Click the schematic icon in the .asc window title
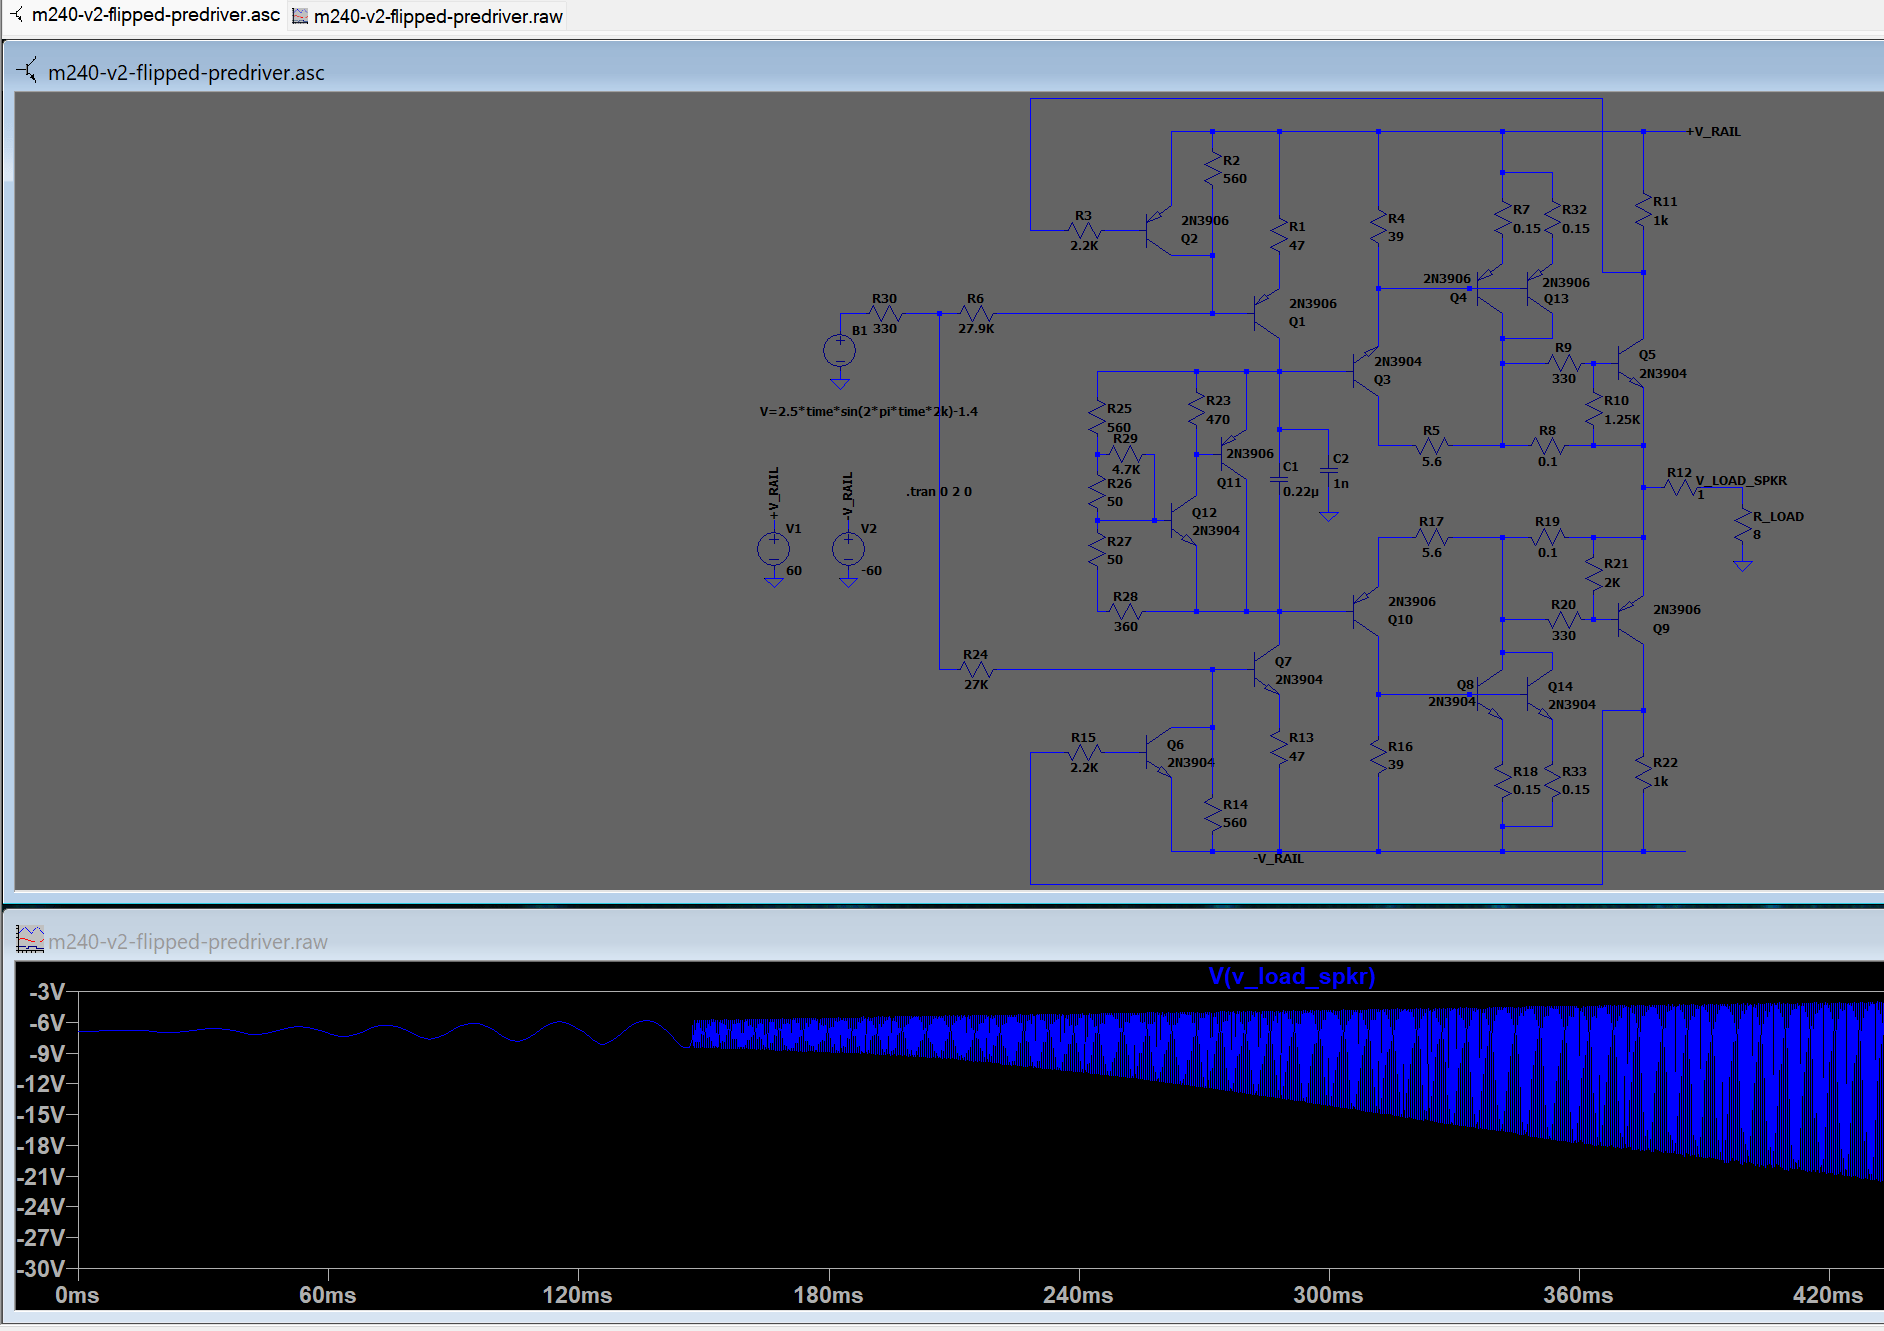 coord(27,71)
